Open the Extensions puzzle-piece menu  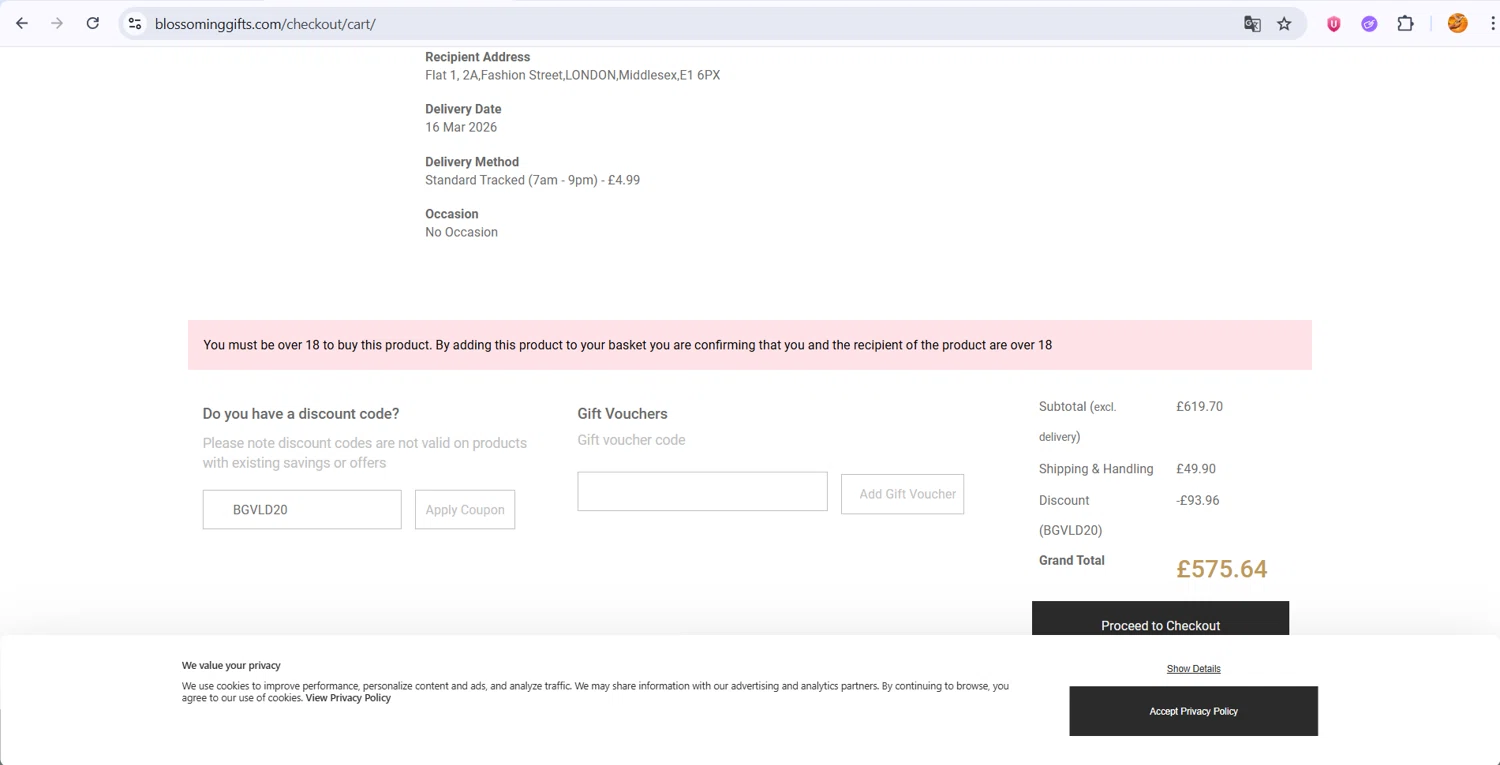(x=1405, y=24)
